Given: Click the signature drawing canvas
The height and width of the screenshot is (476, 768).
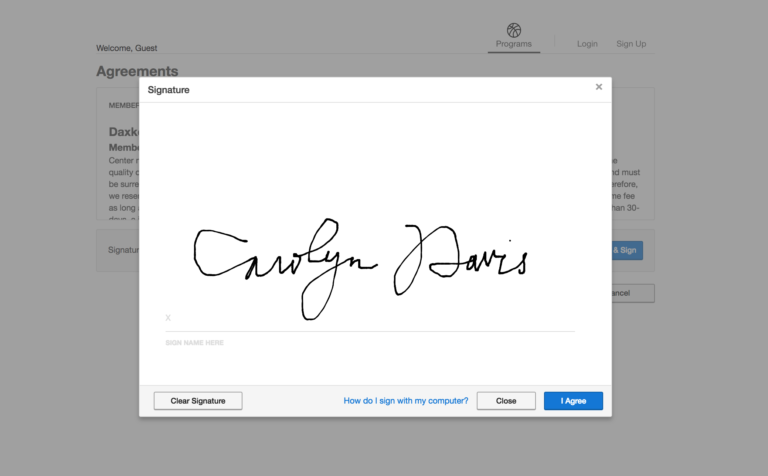Looking at the screenshot, I should pos(375,243).
